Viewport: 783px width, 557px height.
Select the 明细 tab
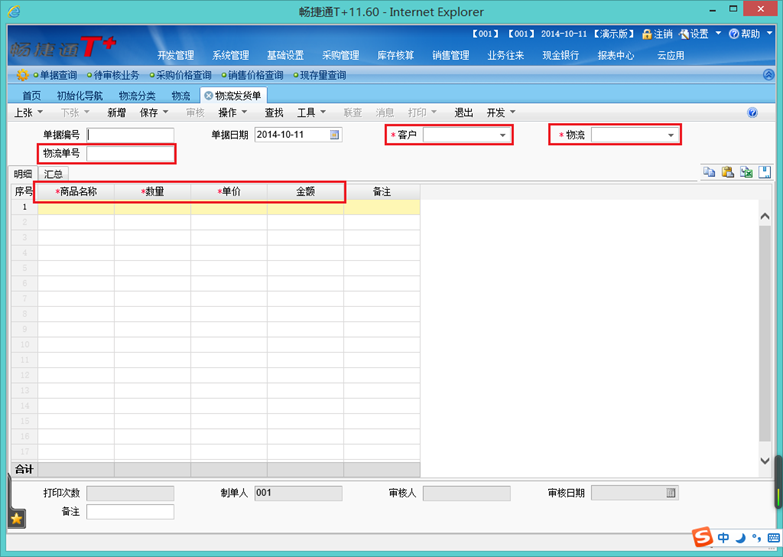pos(23,174)
